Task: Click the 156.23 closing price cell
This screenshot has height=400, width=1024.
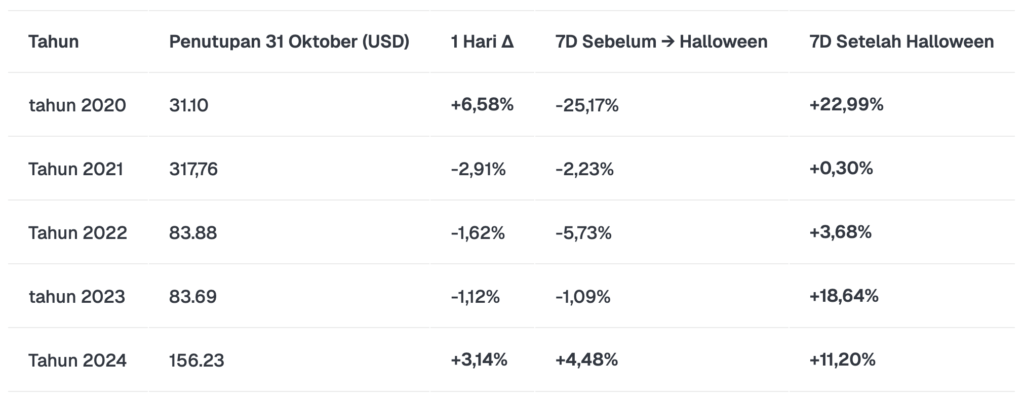Action: pyautogui.click(x=199, y=361)
